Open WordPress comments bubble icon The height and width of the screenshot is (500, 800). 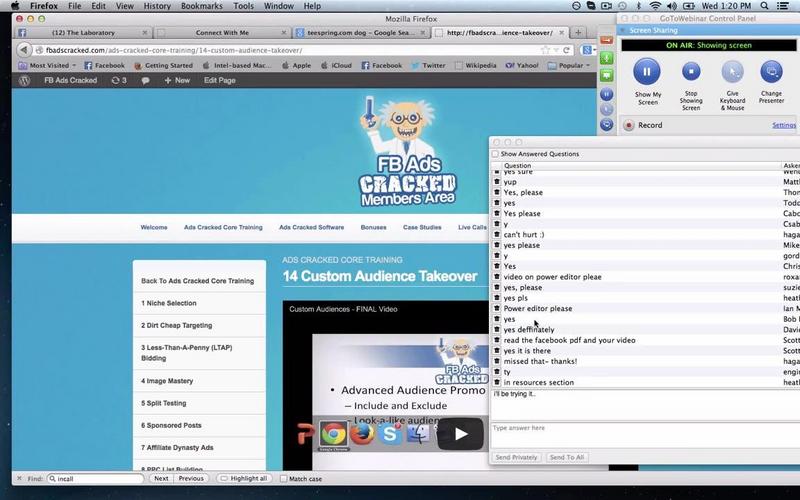tap(145, 81)
